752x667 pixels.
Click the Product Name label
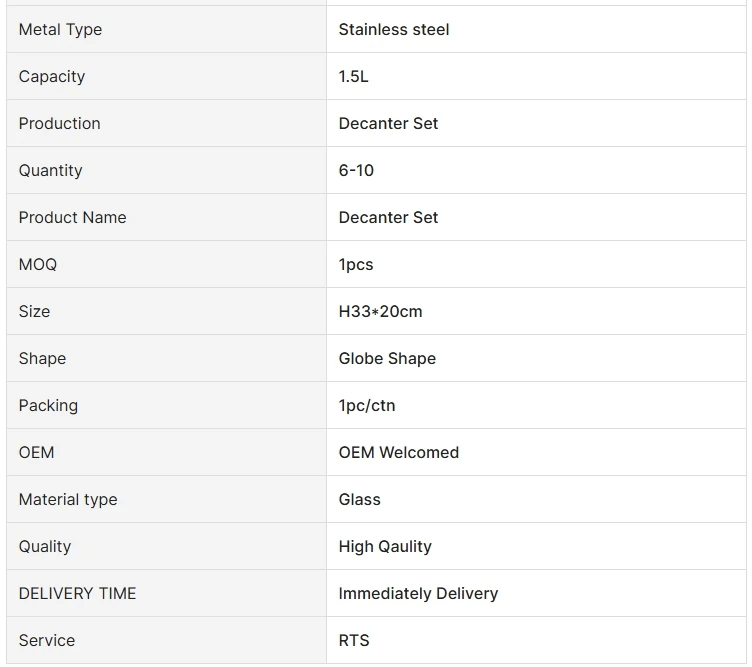[x=72, y=218]
